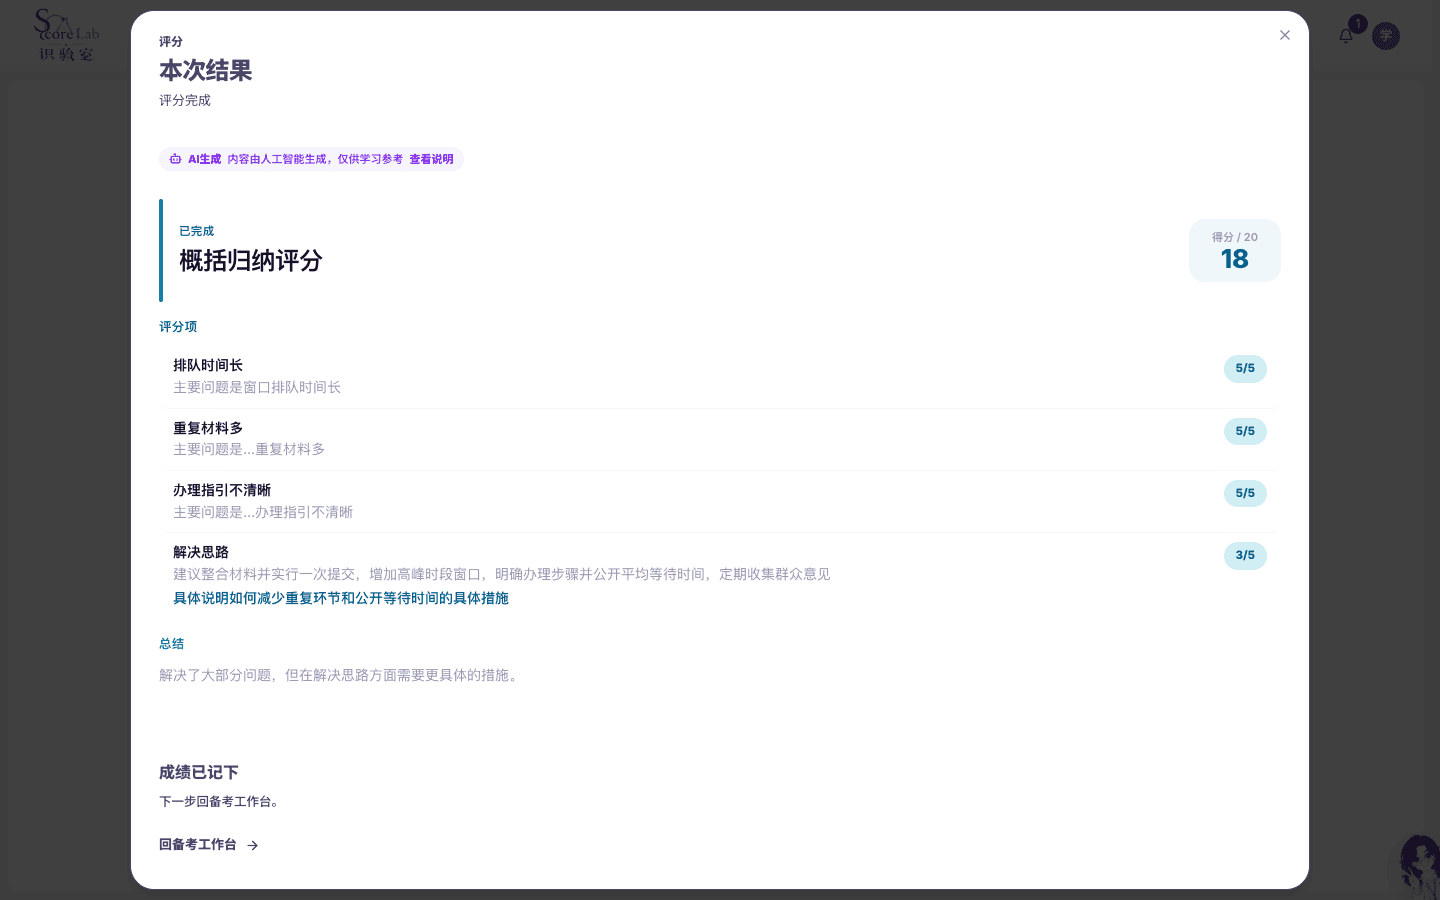Image resolution: width=1440 pixels, height=900 pixels.
Task: Click the 已完成 status label
Action: (x=197, y=231)
